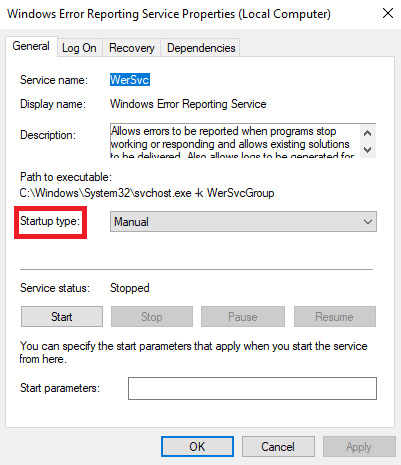
Task: Click the description scroll down arrow
Action: coord(368,150)
